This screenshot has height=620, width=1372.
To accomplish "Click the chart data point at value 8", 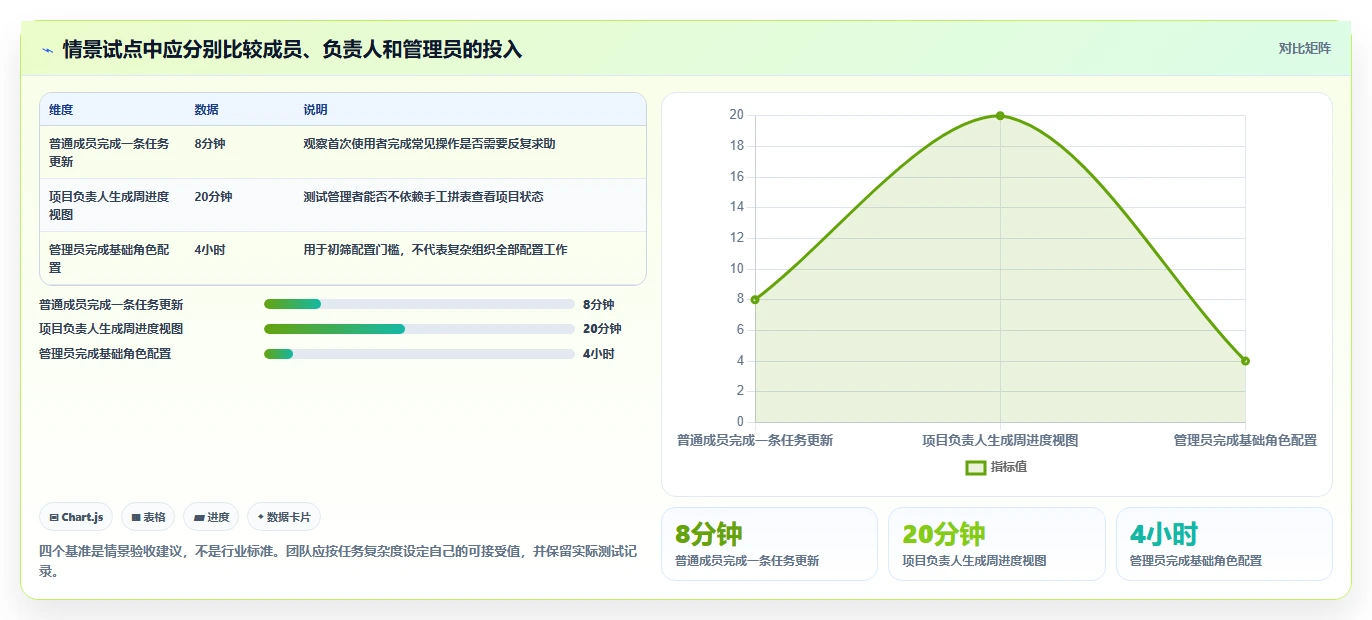I will (755, 299).
